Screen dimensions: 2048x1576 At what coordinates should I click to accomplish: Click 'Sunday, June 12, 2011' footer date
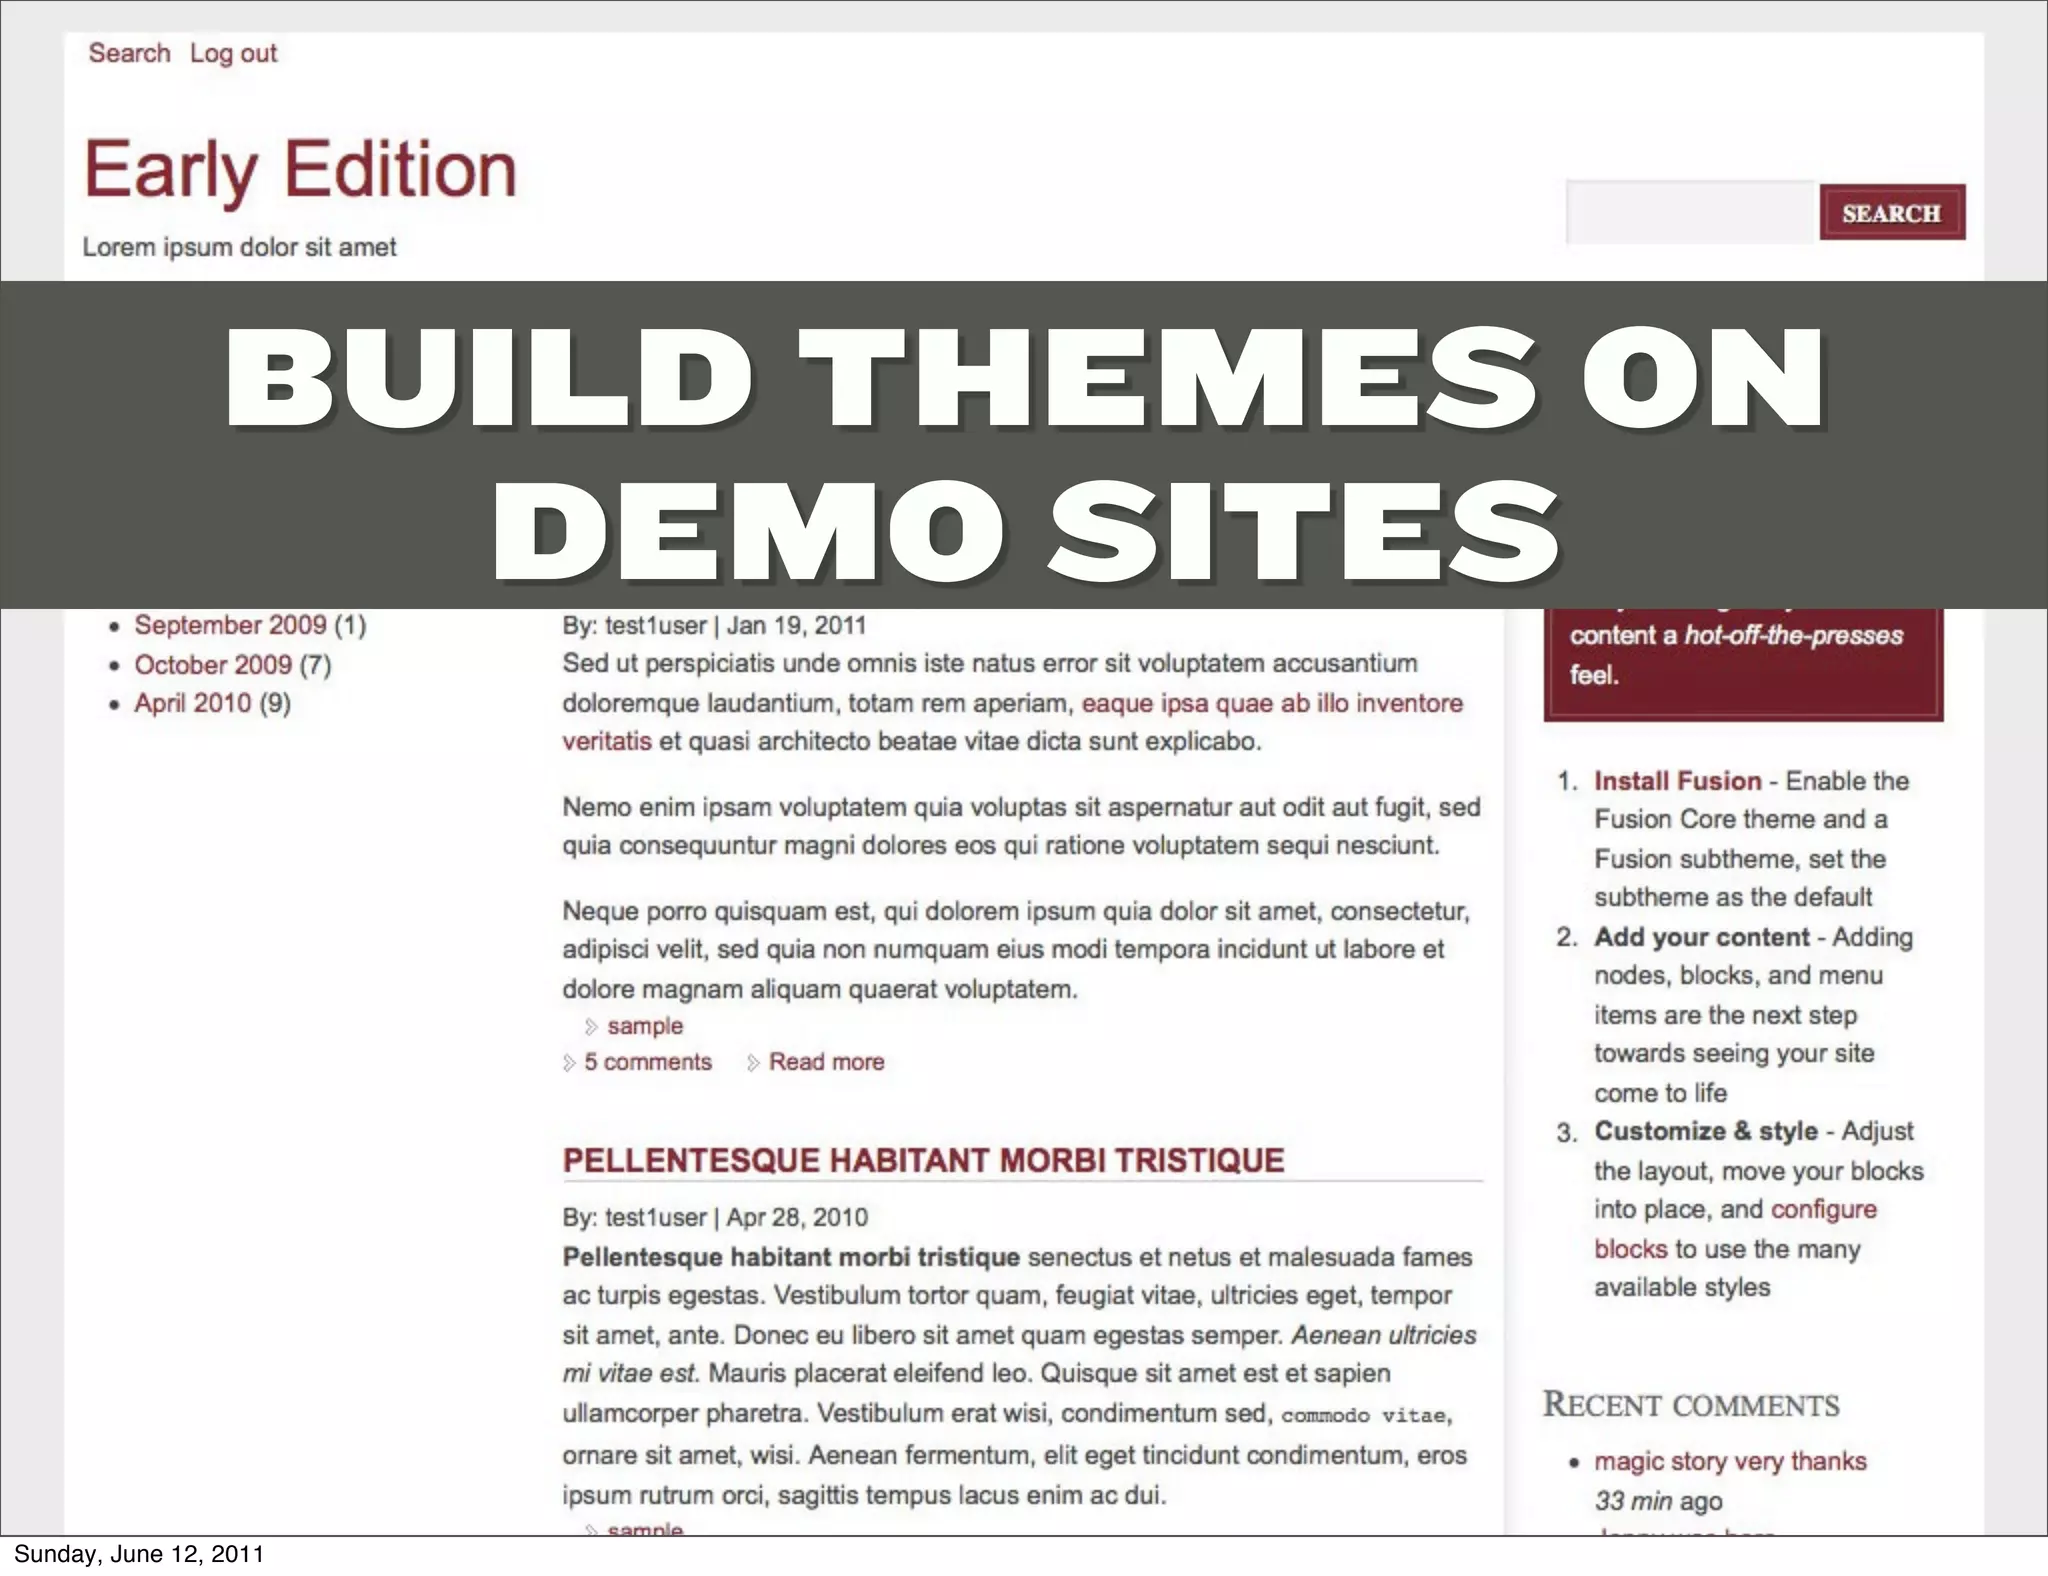(x=138, y=1554)
